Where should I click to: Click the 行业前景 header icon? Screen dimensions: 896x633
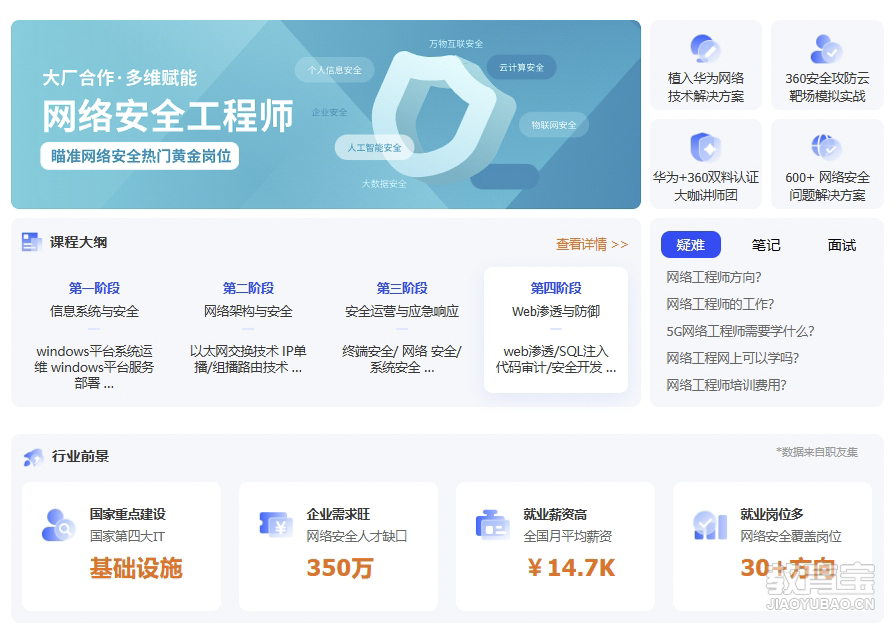point(33,457)
